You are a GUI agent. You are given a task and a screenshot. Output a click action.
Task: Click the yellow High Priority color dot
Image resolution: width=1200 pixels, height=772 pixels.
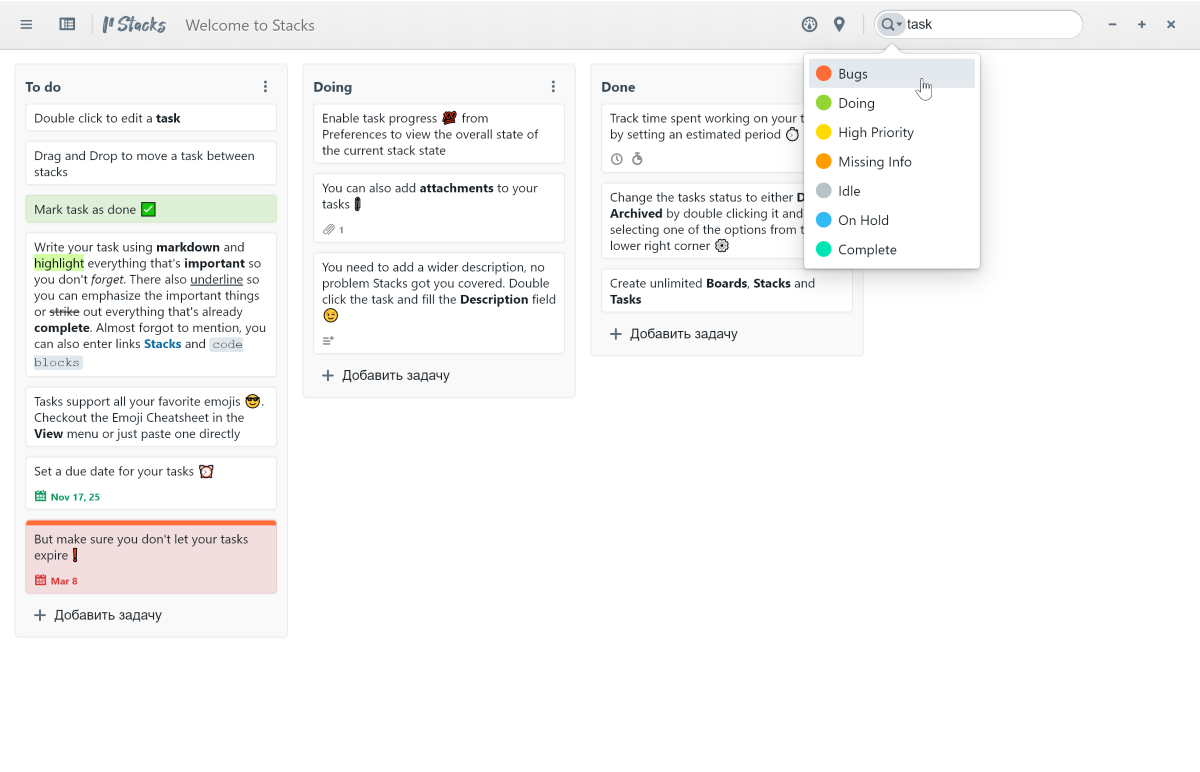point(824,132)
